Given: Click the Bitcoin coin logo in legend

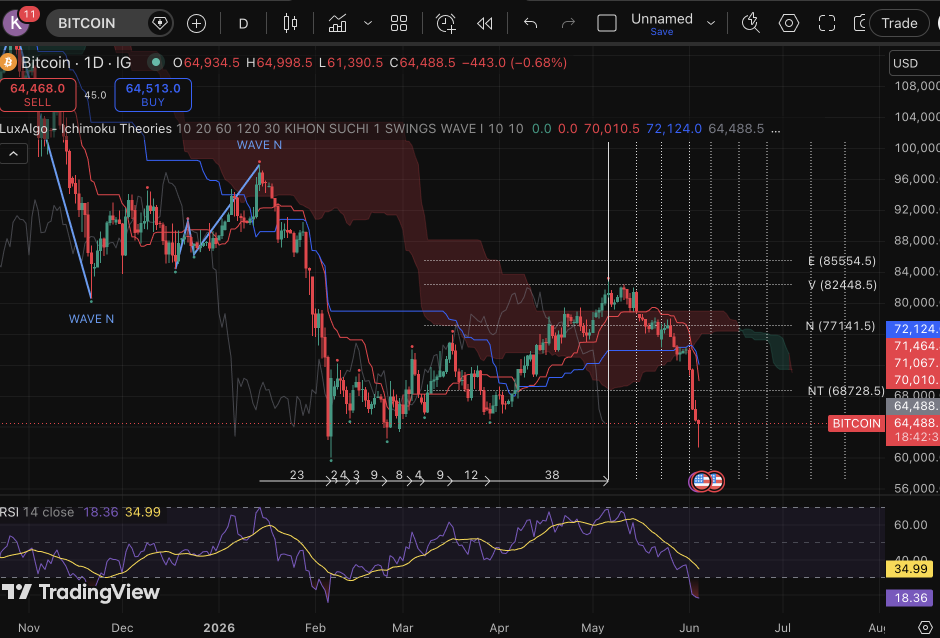Looking at the screenshot, I should [x=8, y=62].
